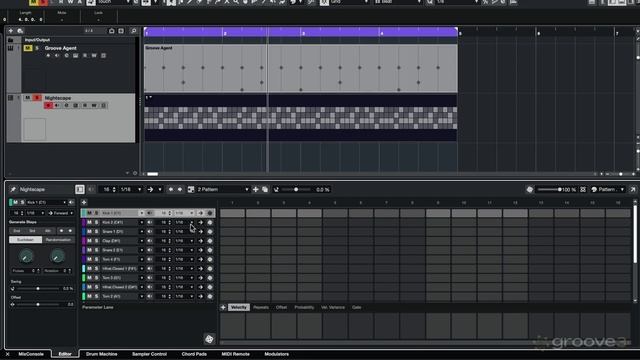Switch to the MixConsole tab
The height and width of the screenshot is (360, 640).
[31, 354]
